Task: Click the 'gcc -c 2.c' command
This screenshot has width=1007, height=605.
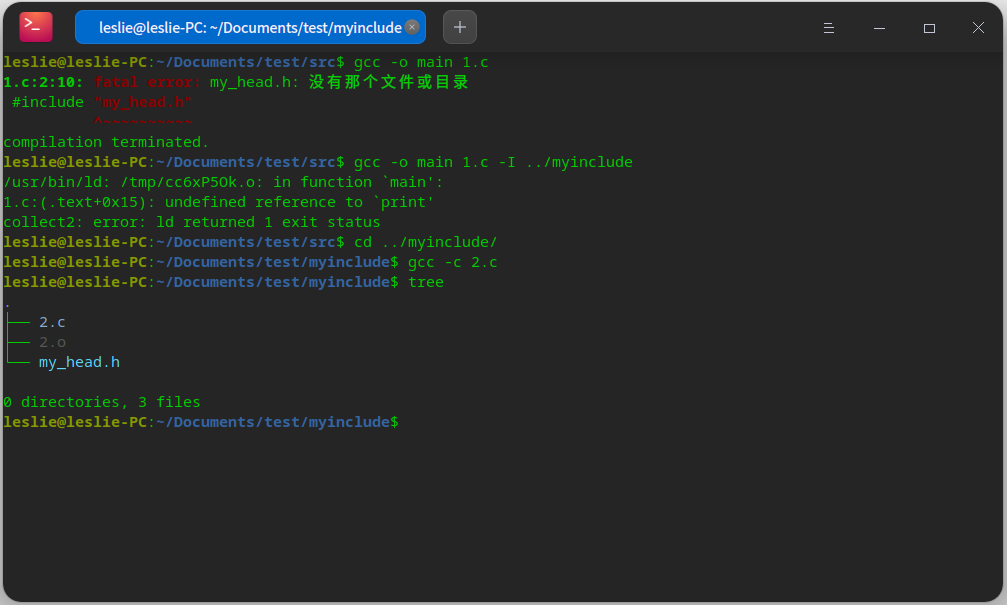Action: pos(452,262)
